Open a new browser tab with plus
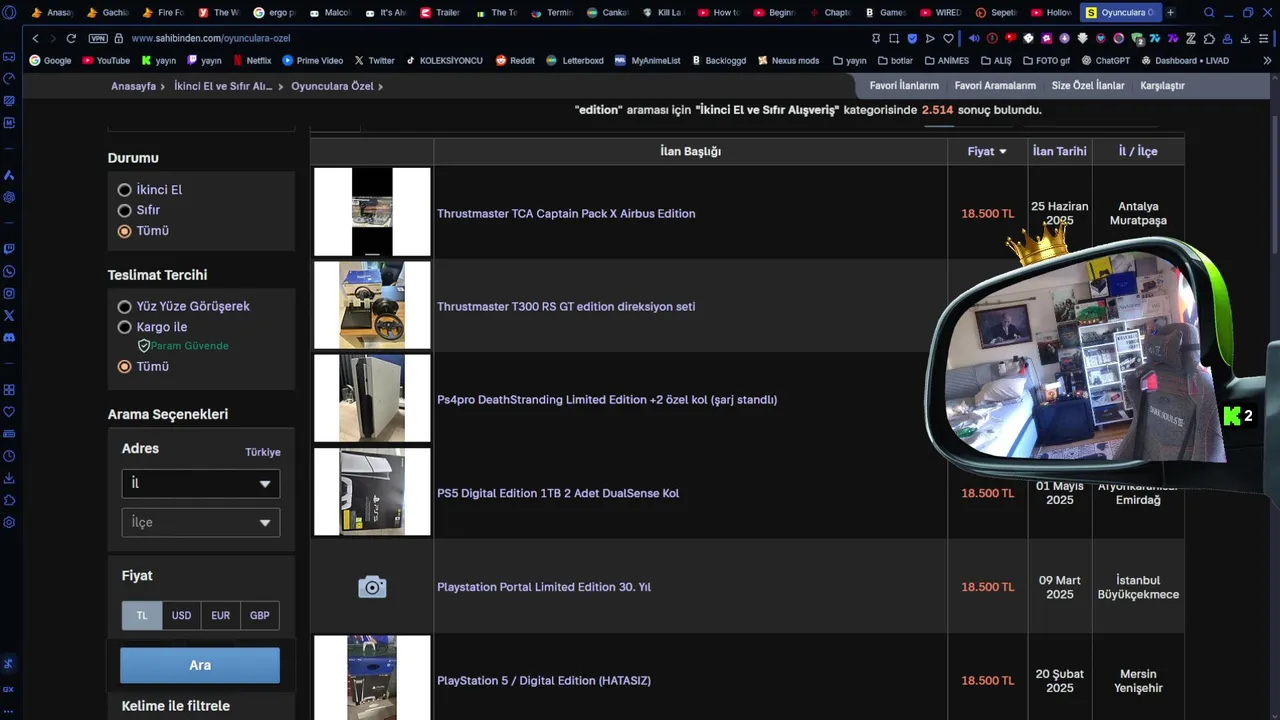This screenshot has height=720, width=1280. [x=1170, y=13]
